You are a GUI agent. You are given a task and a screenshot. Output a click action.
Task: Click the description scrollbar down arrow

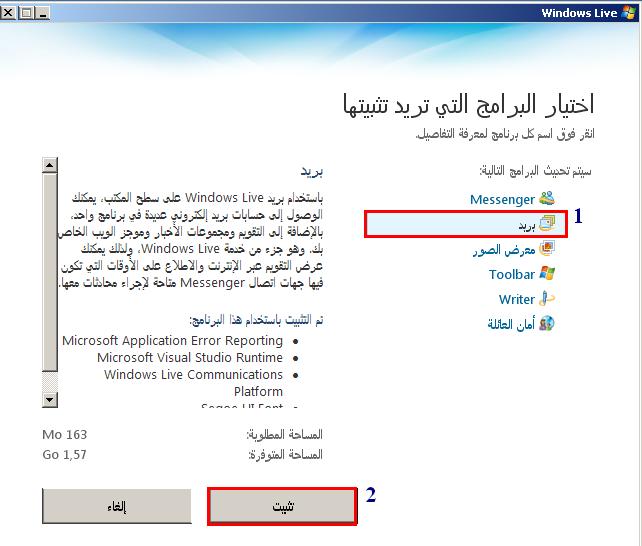click(x=49, y=399)
